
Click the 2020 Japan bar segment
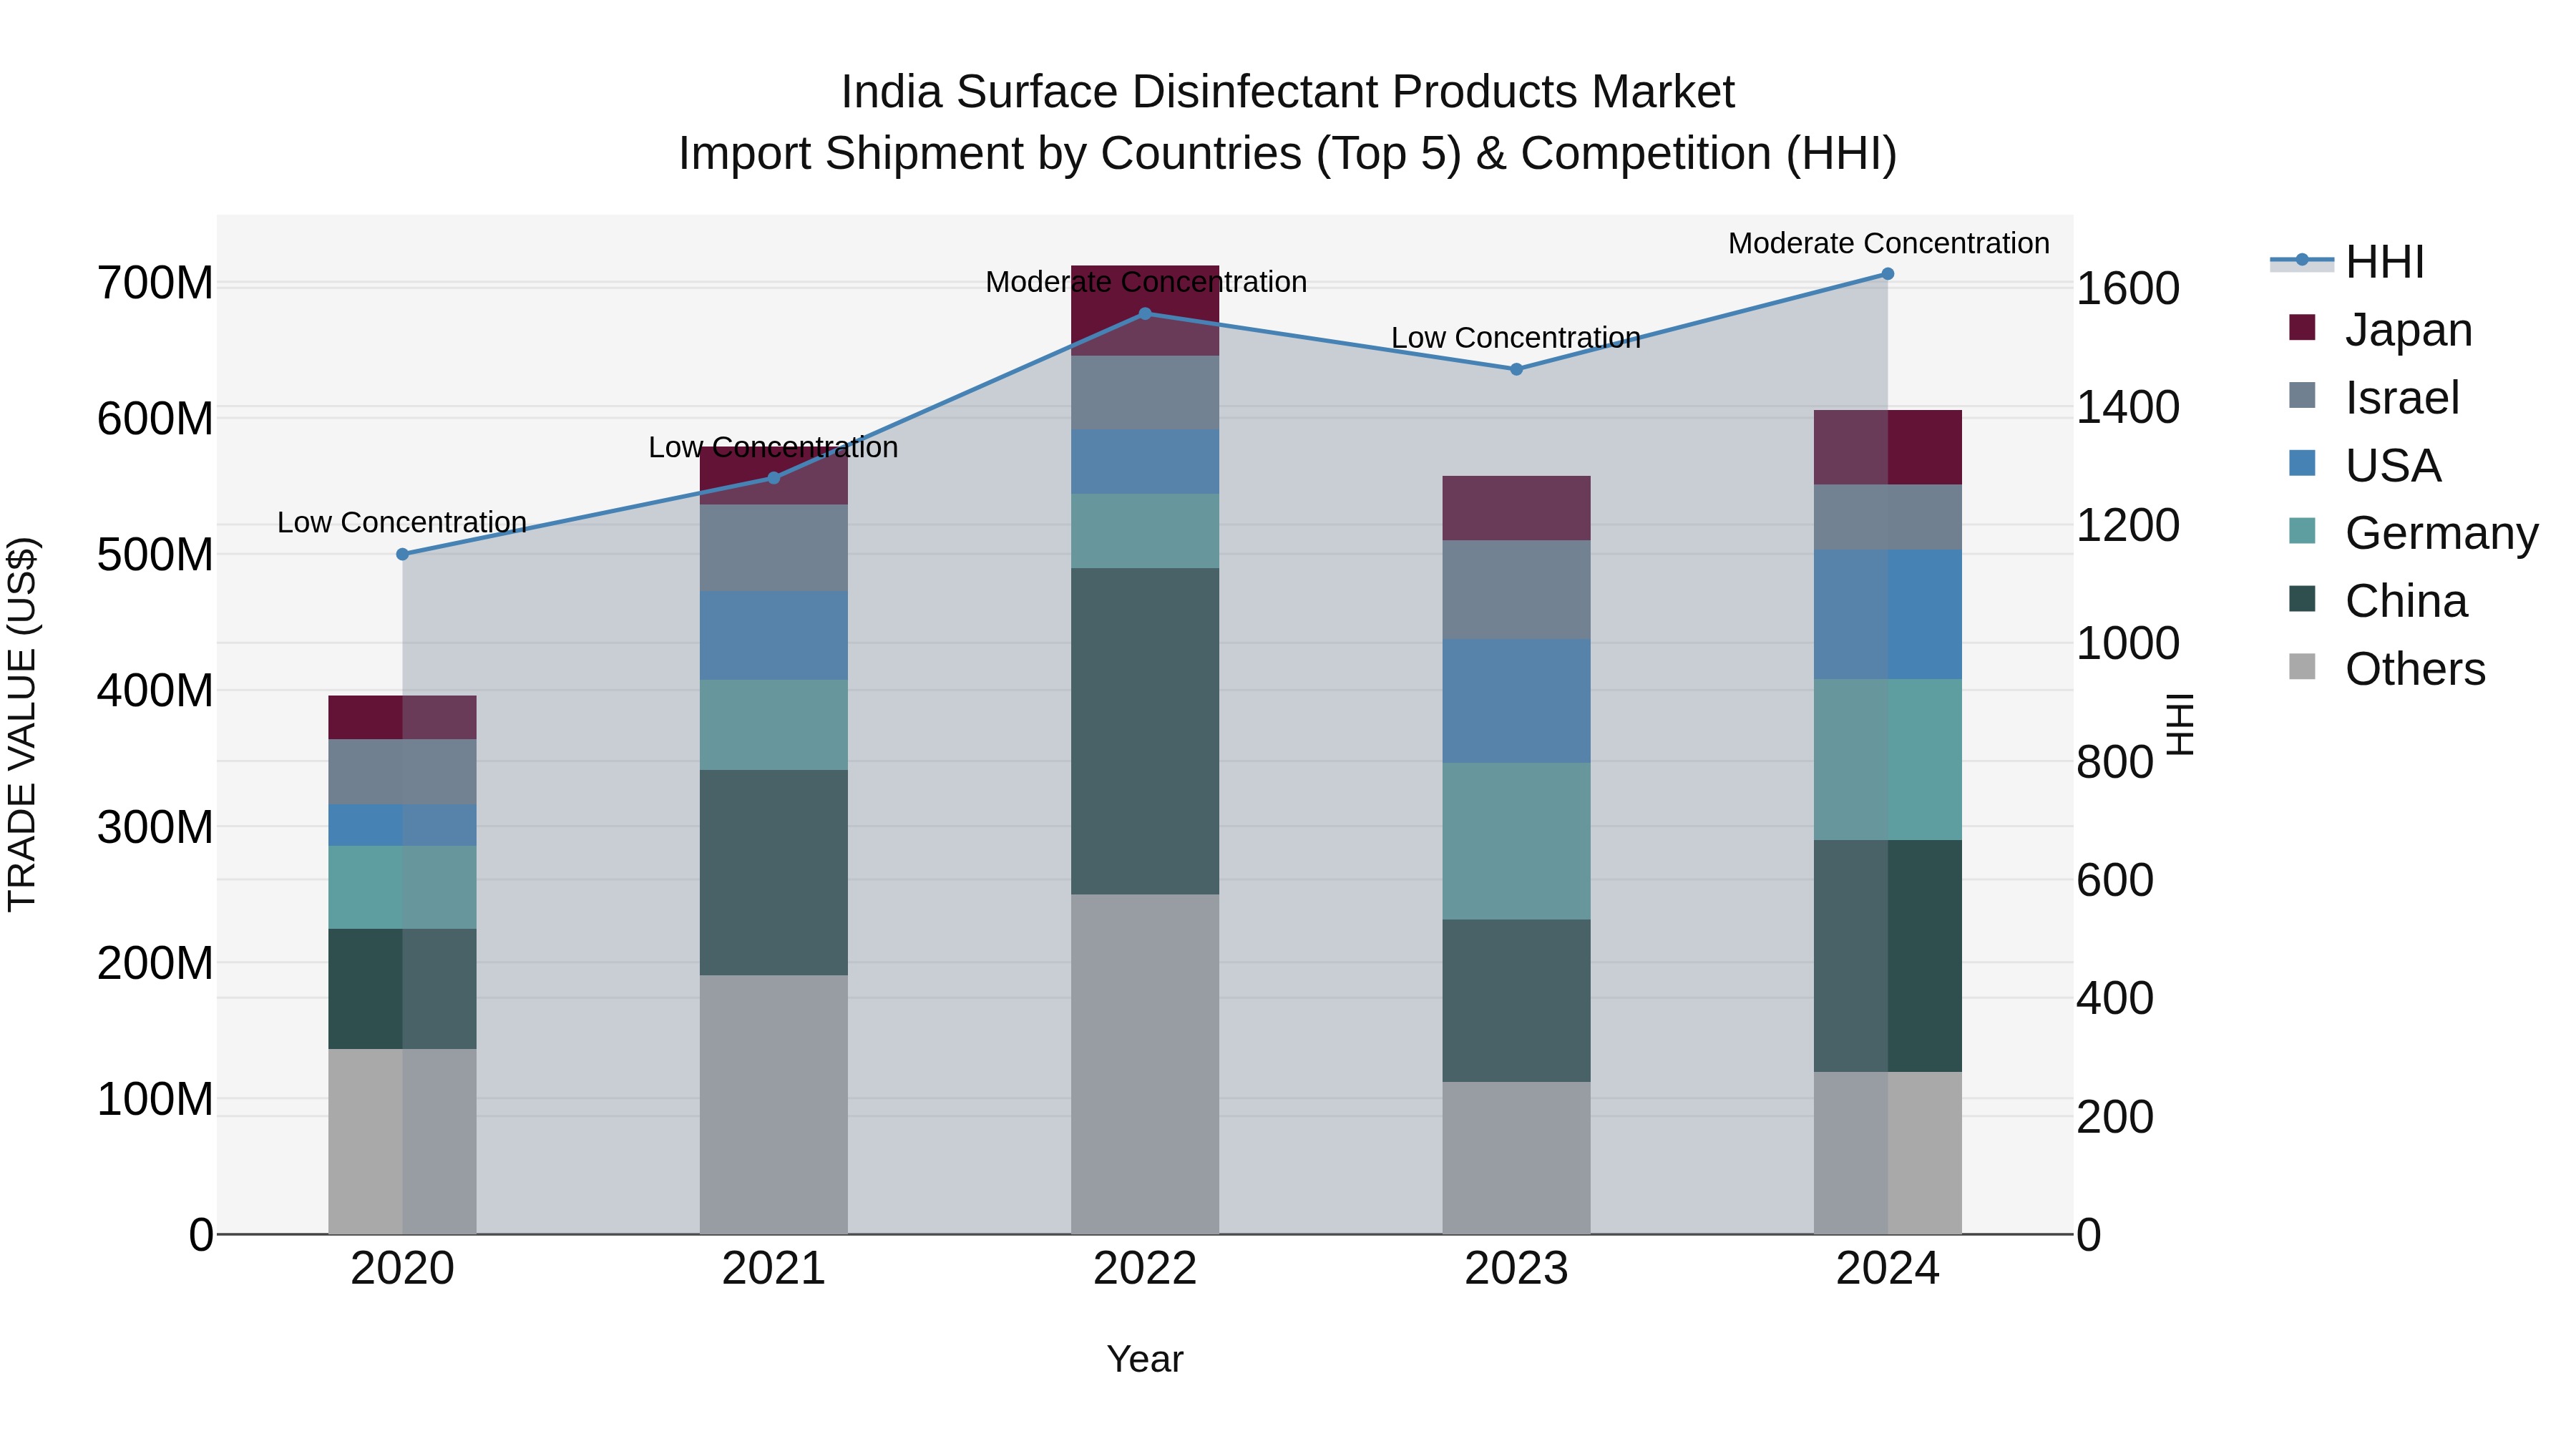tap(403, 717)
